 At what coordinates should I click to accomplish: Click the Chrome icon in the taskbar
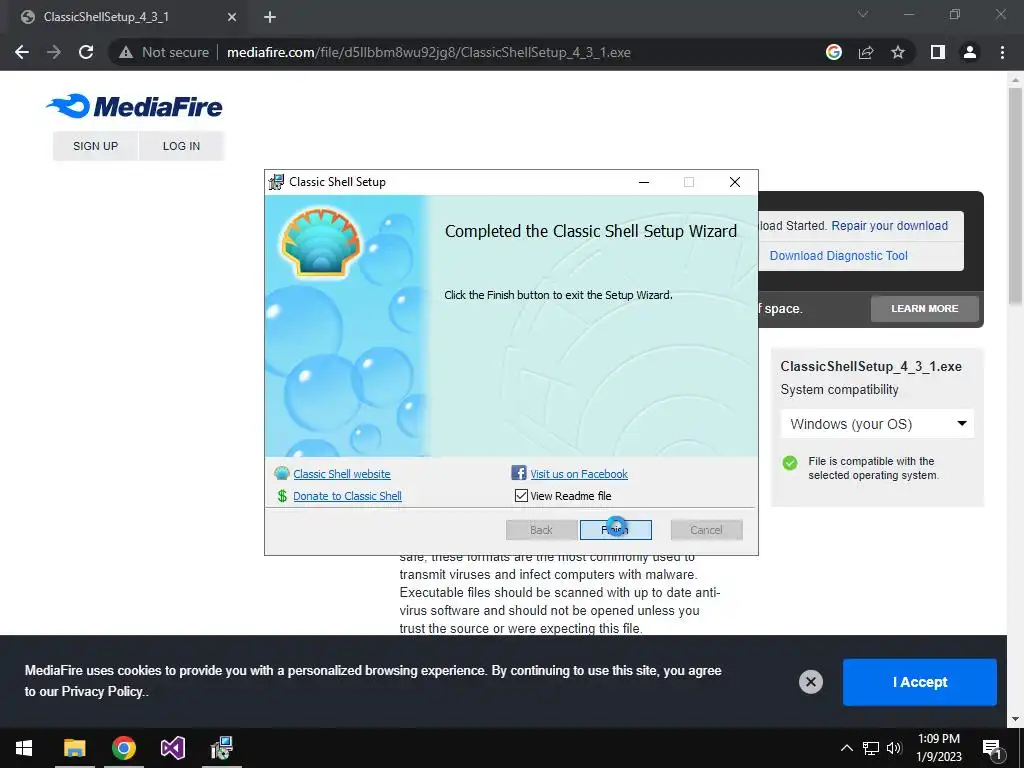pyautogui.click(x=123, y=748)
